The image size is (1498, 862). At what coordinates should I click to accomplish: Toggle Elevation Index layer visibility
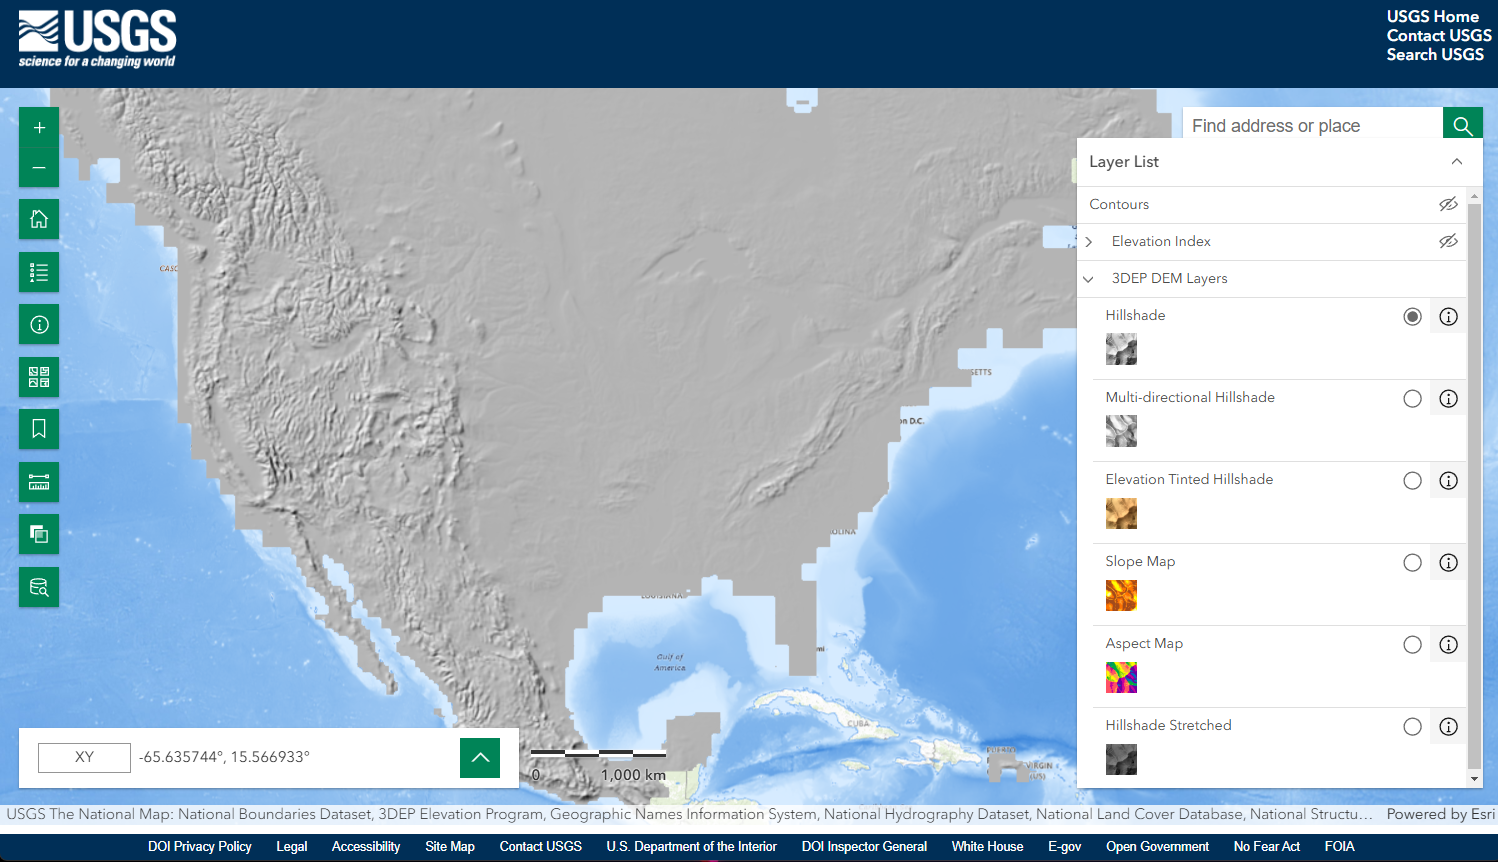[1448, 241]
